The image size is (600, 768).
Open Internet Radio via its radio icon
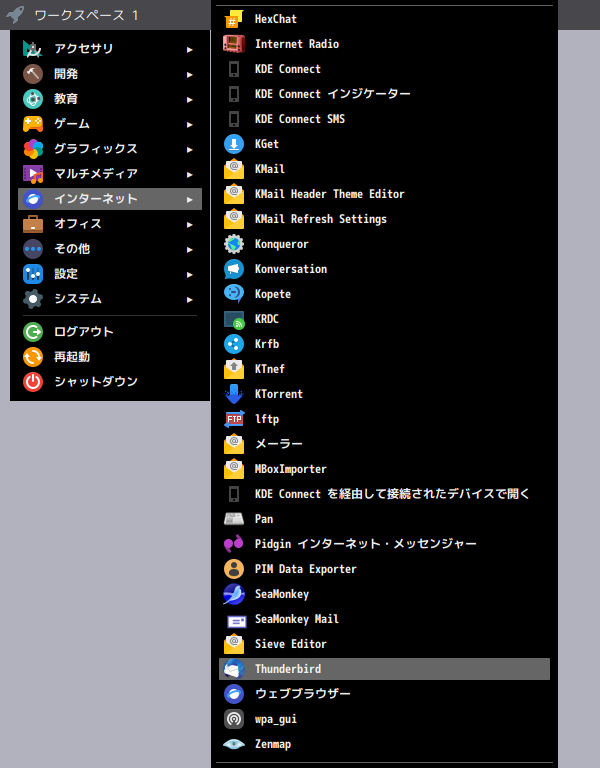234,44
